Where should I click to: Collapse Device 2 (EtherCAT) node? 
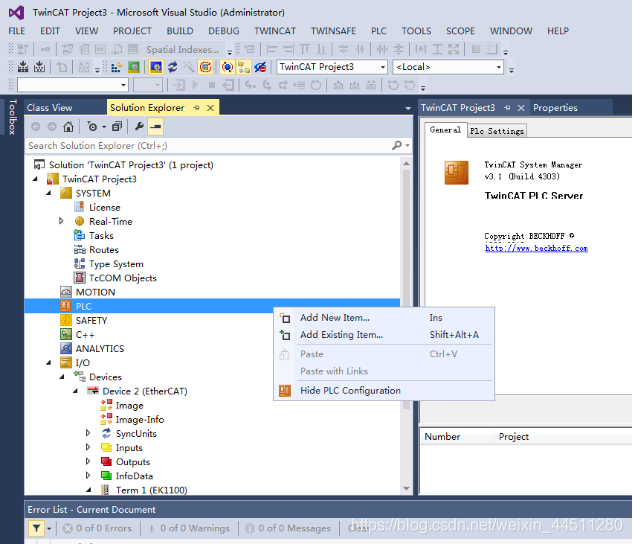pos(75,391)
